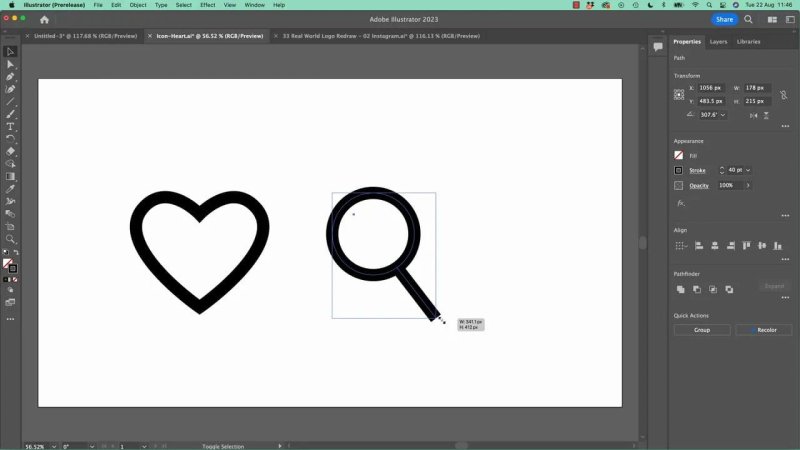The height and width of the screenshot is (450, 800).
Task: Switch to the Untitled-3 document tab
Action: [x=85, y=36]
